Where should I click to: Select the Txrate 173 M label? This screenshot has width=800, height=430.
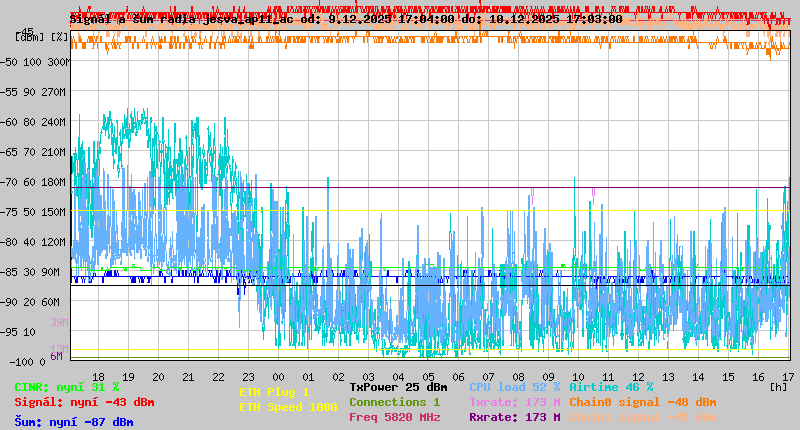coord(514,402)
